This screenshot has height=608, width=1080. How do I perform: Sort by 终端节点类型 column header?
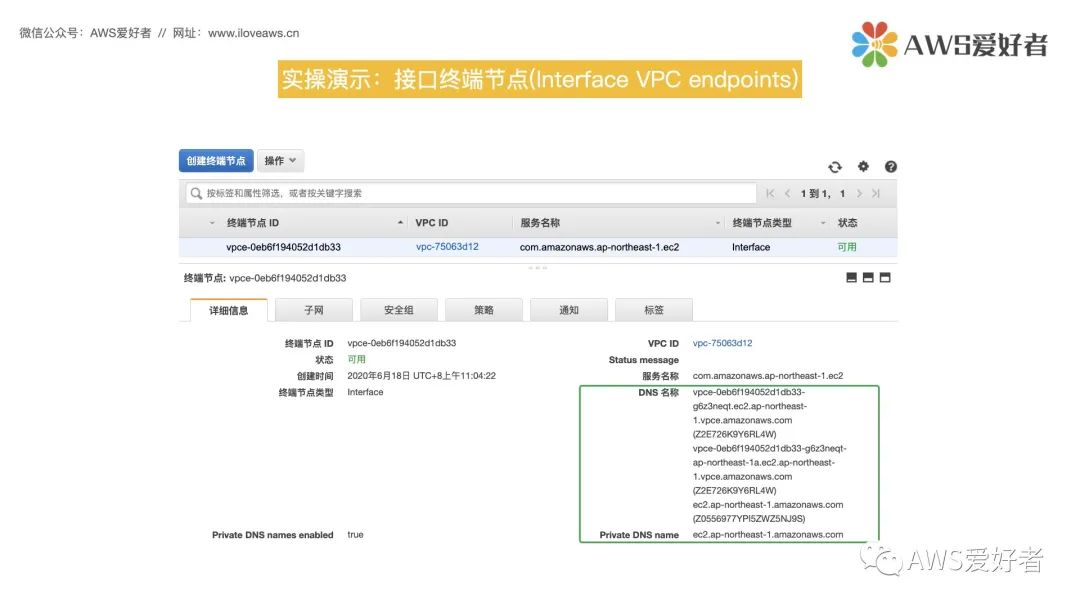coord(762,223)
